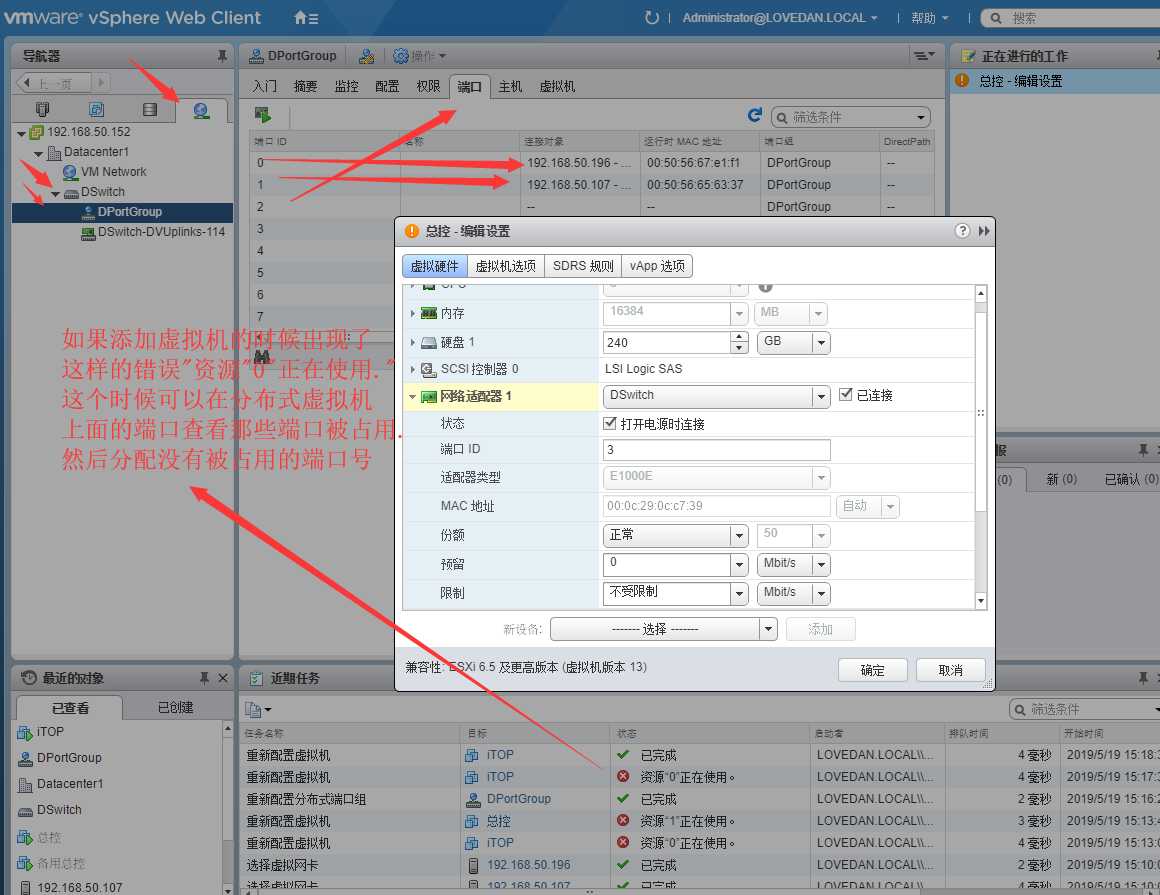Open the Administrator@LOVEDAN.LOCAL user menu
The height and width of the screenshot is (895, 1160).
pos(779,18)
